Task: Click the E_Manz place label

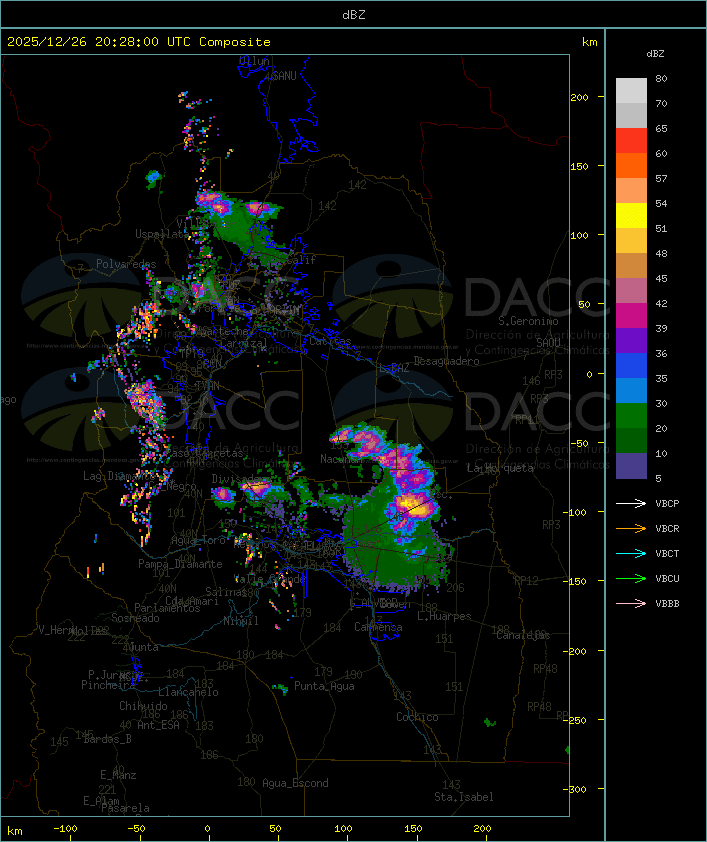Action: (x=118, y=775)
